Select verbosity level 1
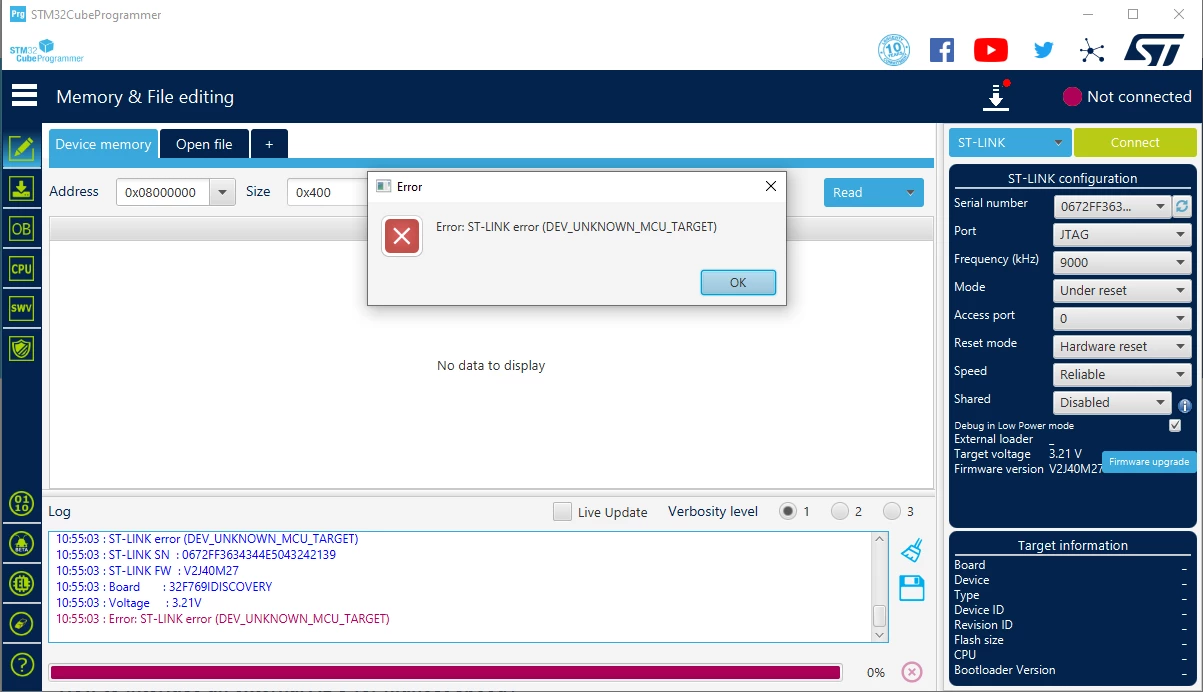Viewport: 1203px width, 692px height. click(788, 511)
